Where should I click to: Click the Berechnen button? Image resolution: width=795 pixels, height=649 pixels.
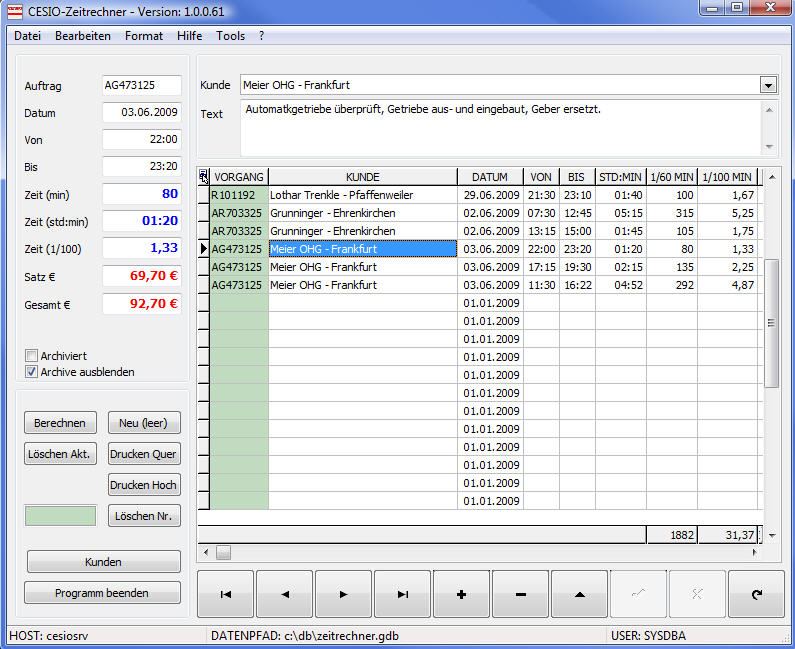click(x=60, y=423)
